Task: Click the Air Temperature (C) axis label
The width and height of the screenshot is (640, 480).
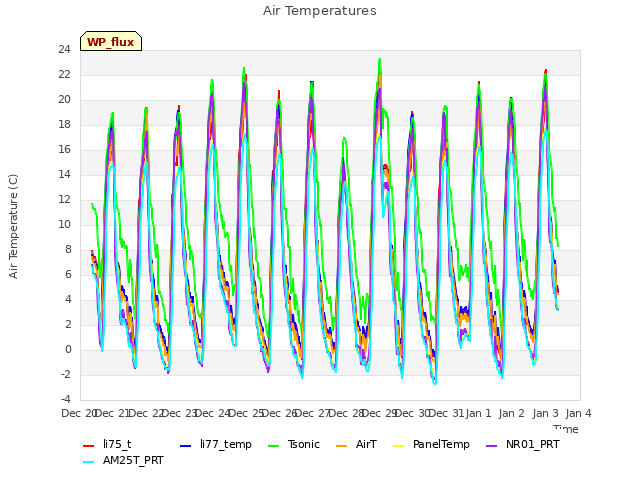Action: [13, 226]
